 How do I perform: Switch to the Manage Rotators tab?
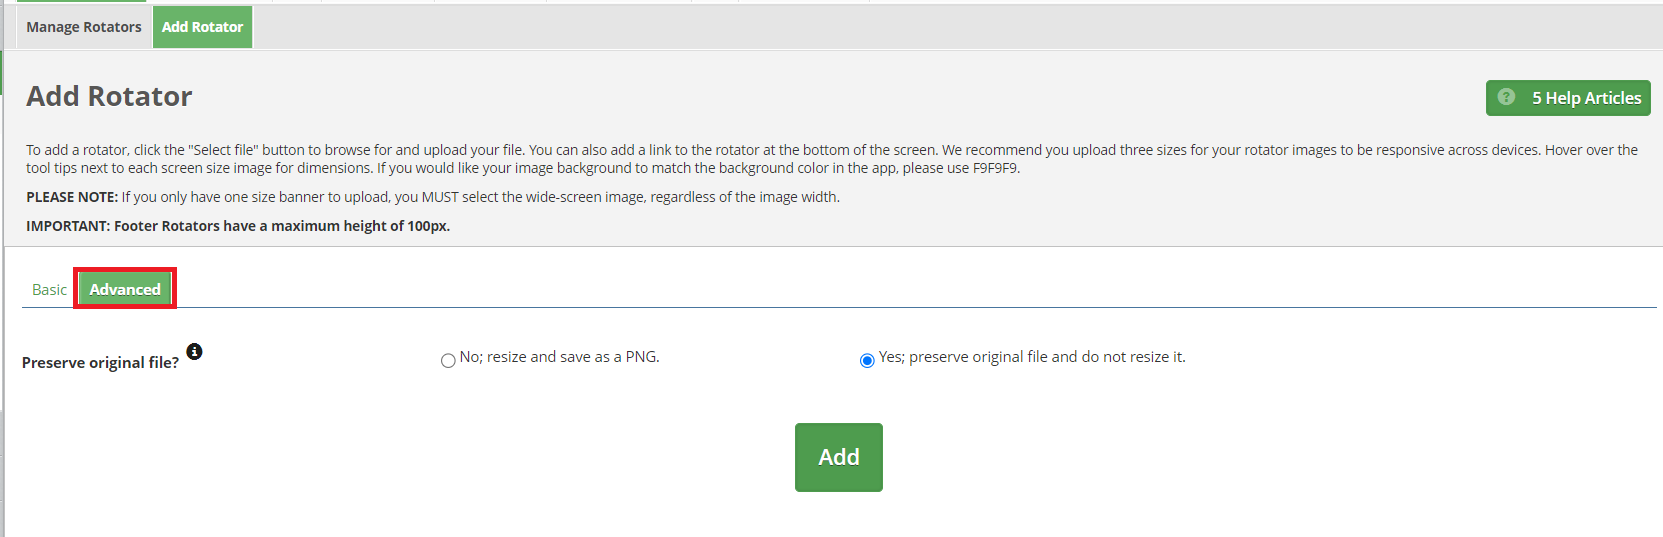[x=84, y=27]
